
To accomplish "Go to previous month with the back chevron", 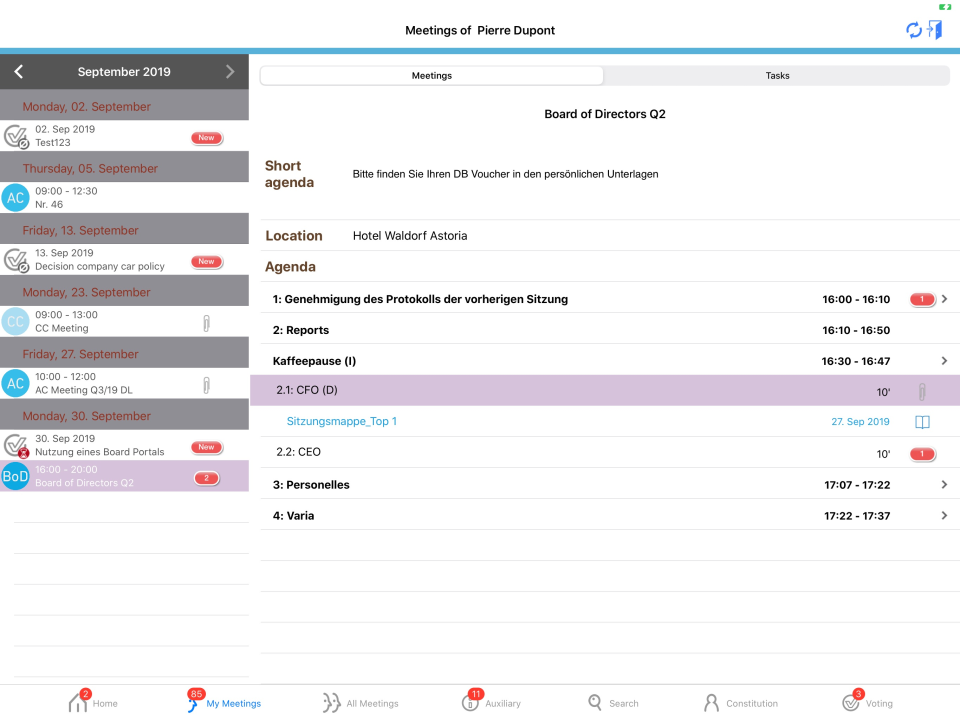I will 19,71.
